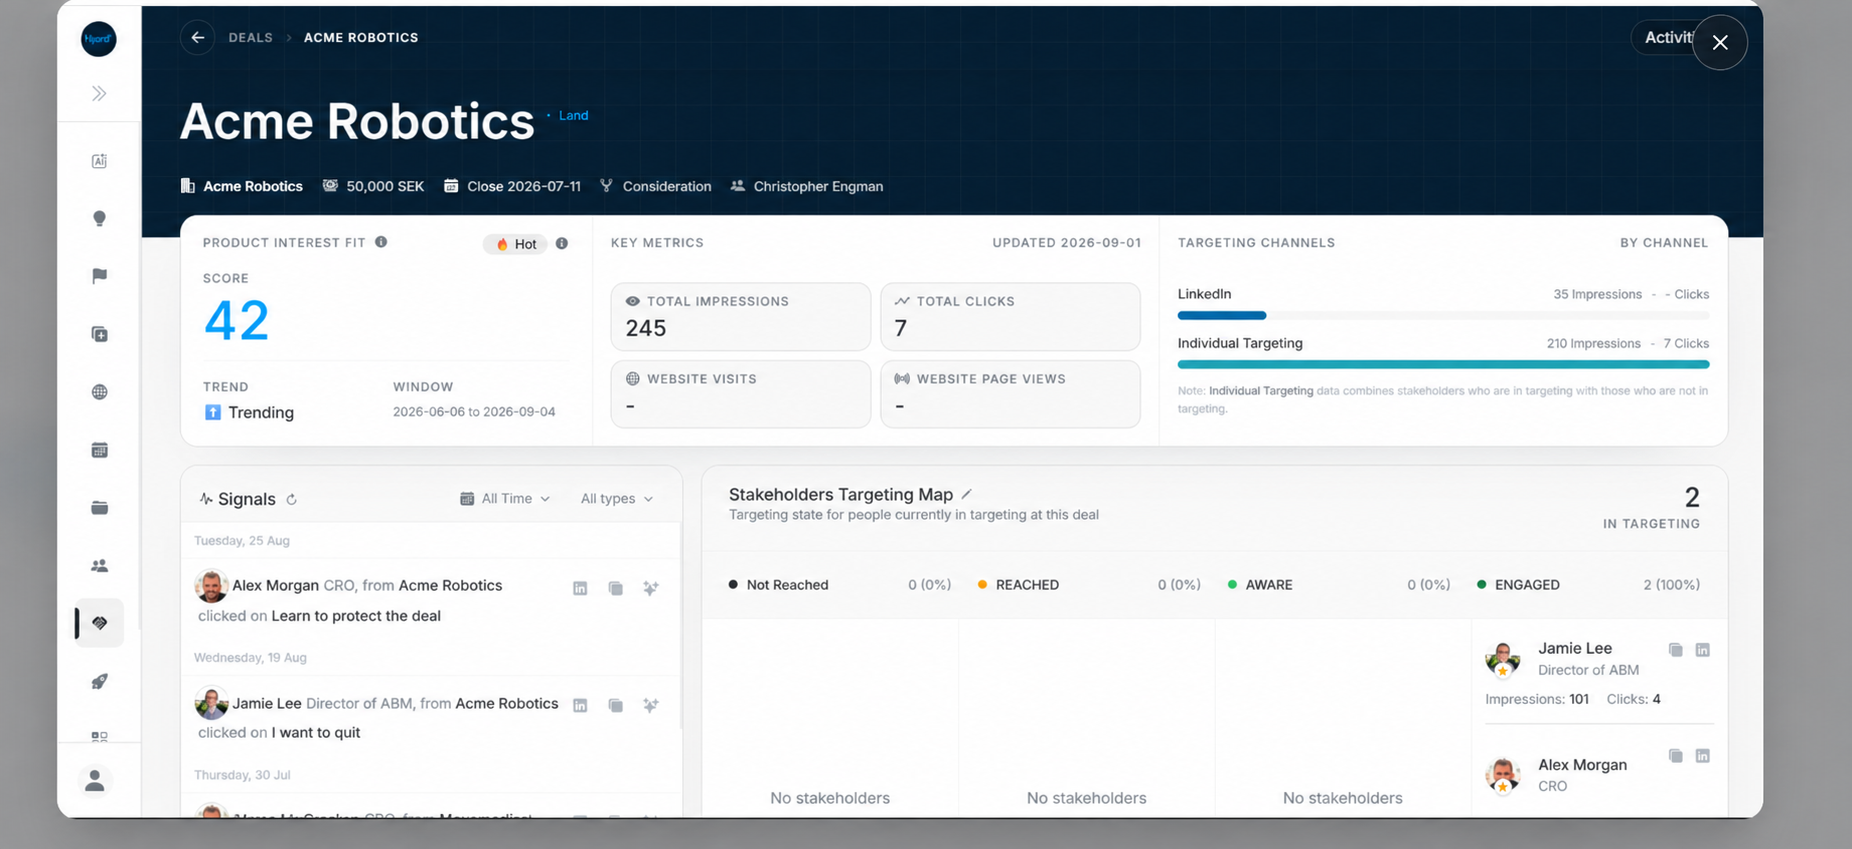Expand the sidebar with the double chevron
Viewport: 1852px width, 849px height.
(x=99, y=94)
